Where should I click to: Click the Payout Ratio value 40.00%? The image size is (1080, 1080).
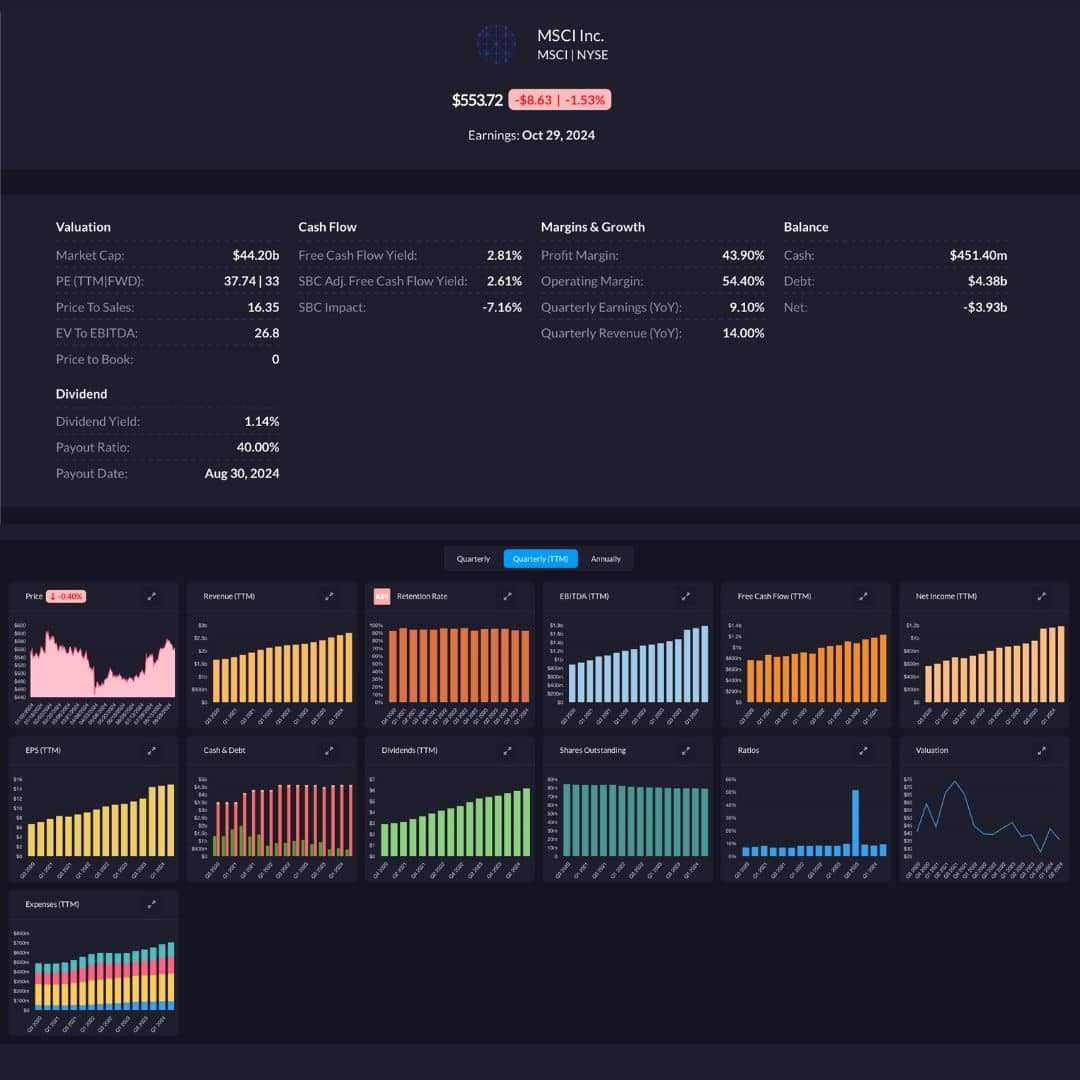[258, 448]
